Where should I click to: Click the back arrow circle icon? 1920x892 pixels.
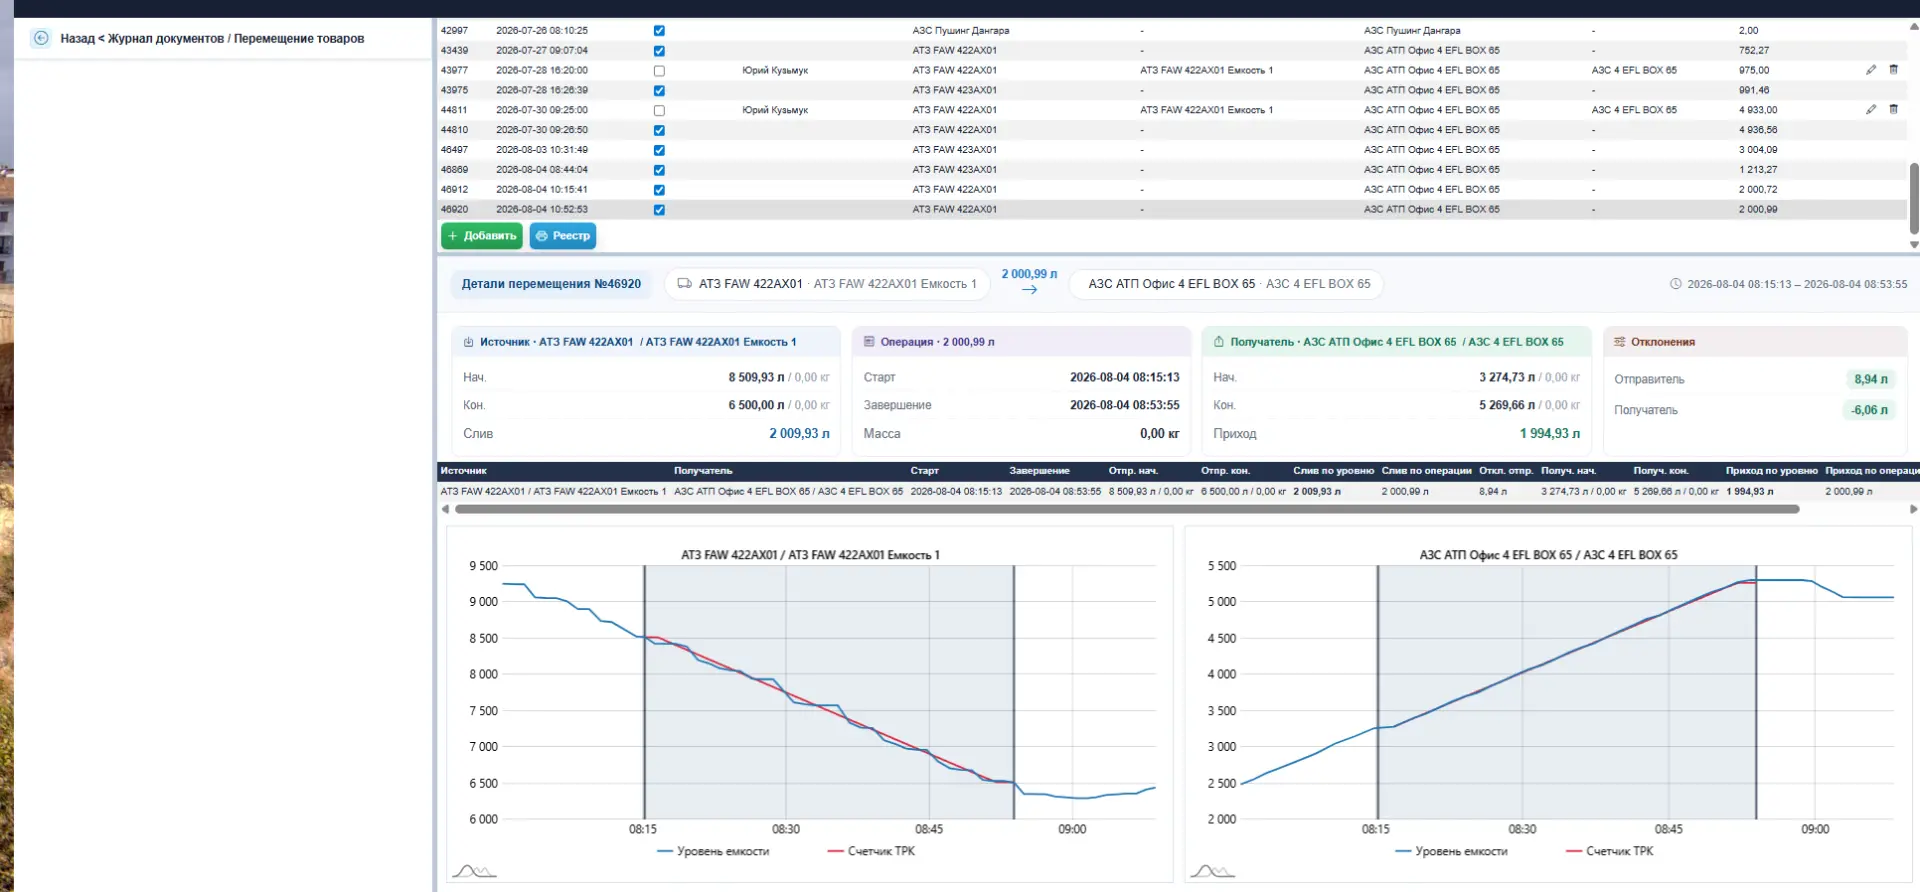click(x=41, y=38)
